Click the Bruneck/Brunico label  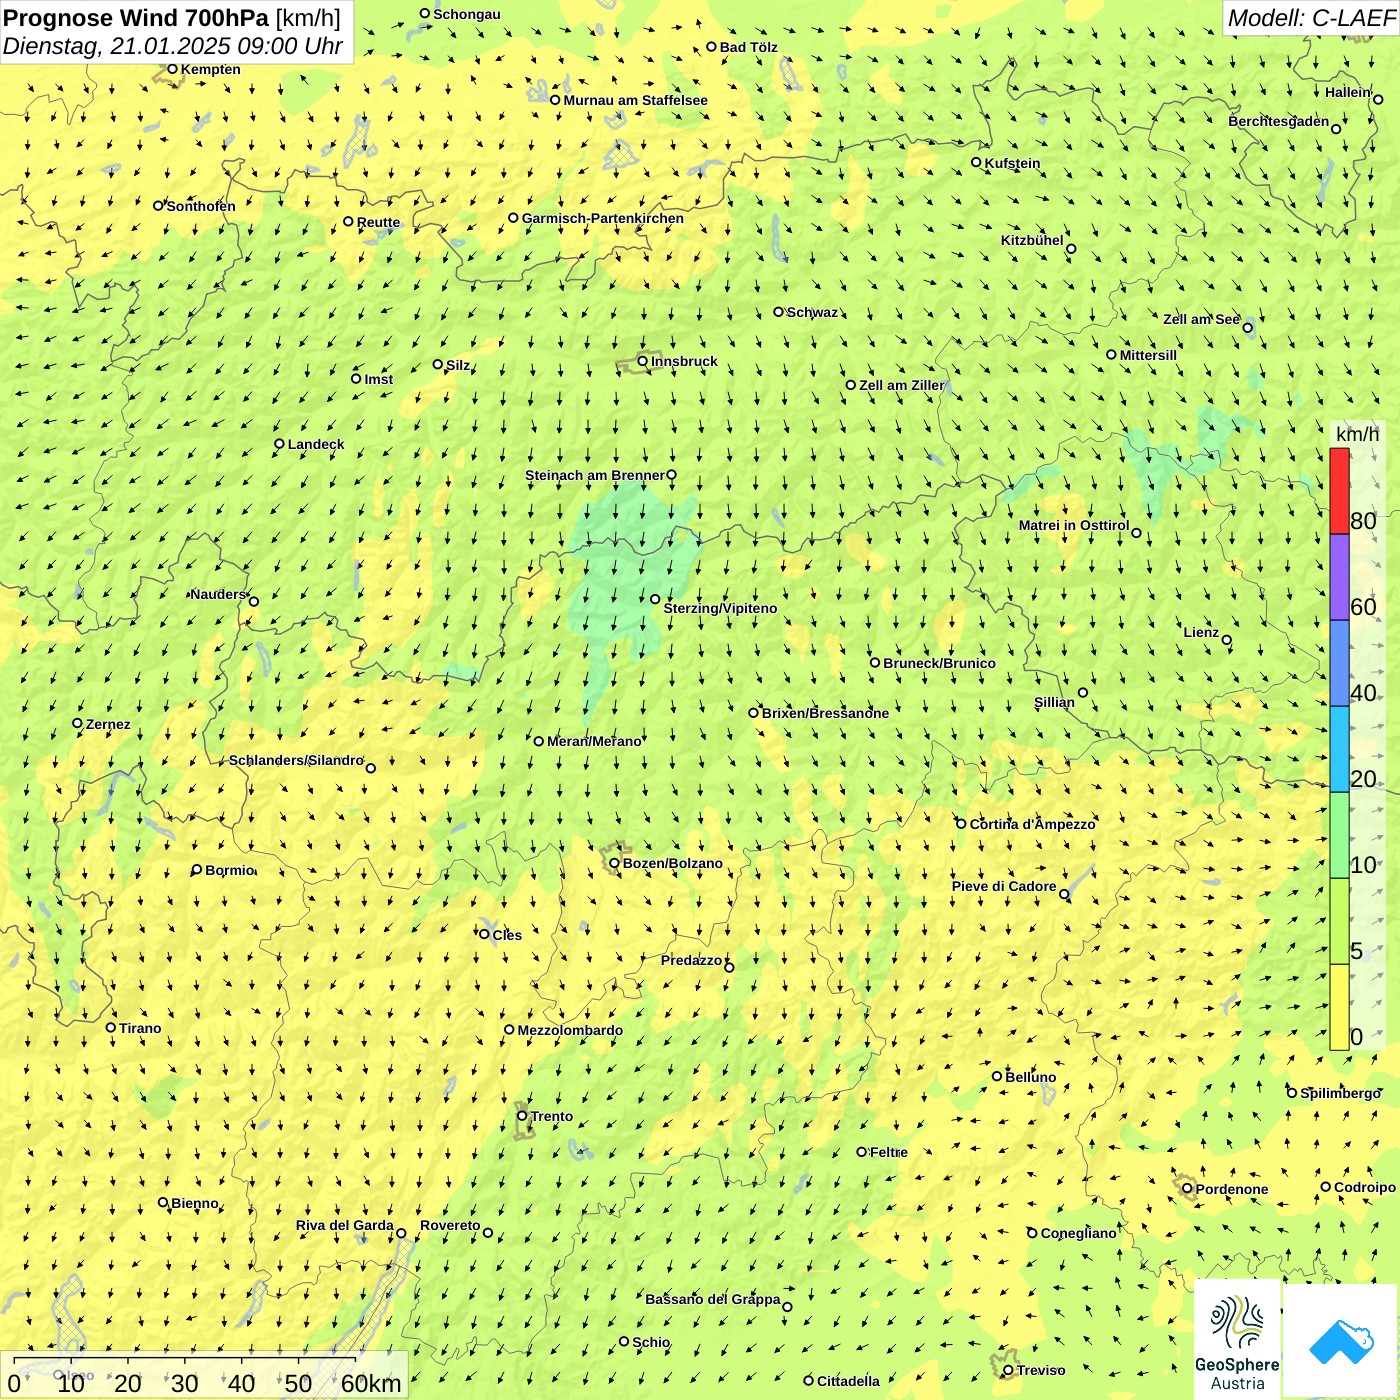coord(939,663)
